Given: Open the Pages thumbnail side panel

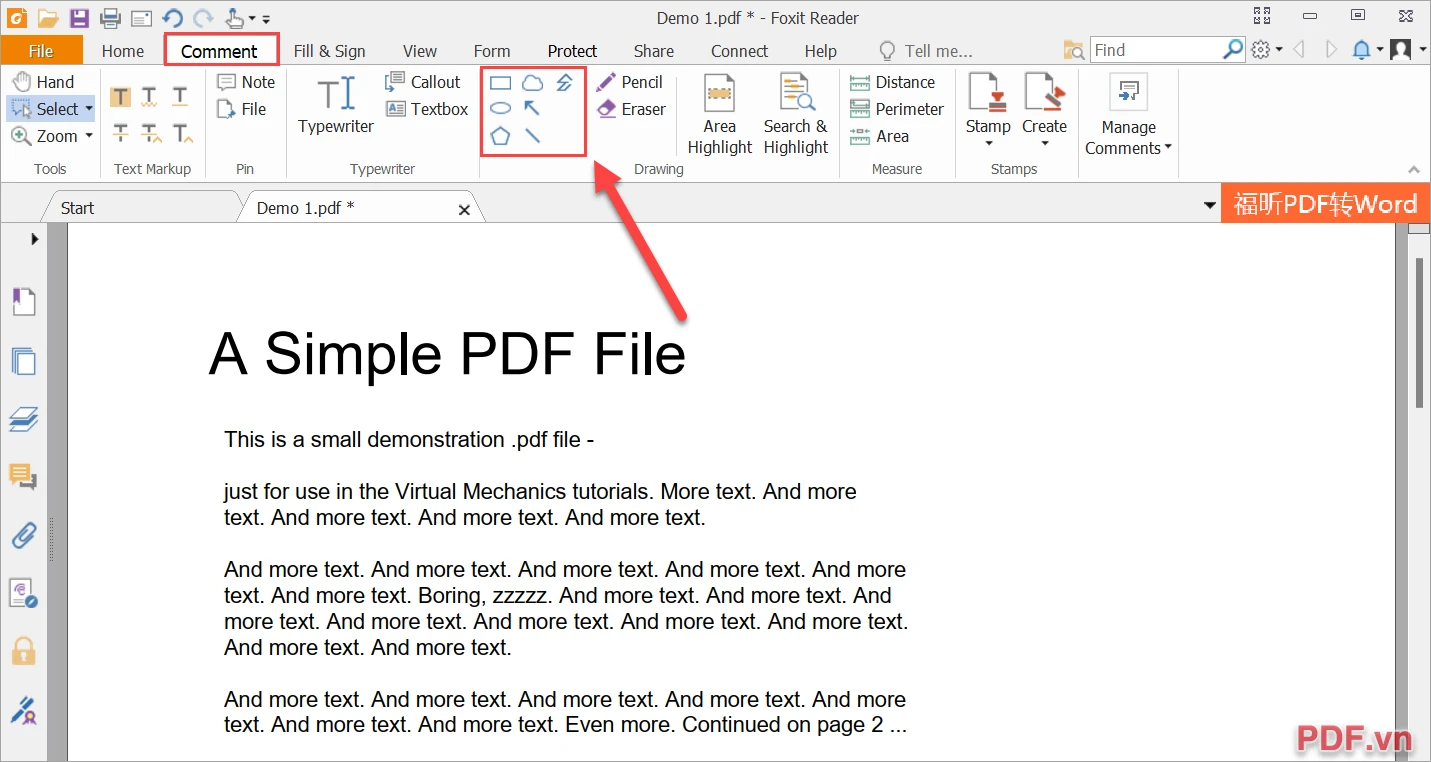Looking at the screenshot, I should point(24,360).
